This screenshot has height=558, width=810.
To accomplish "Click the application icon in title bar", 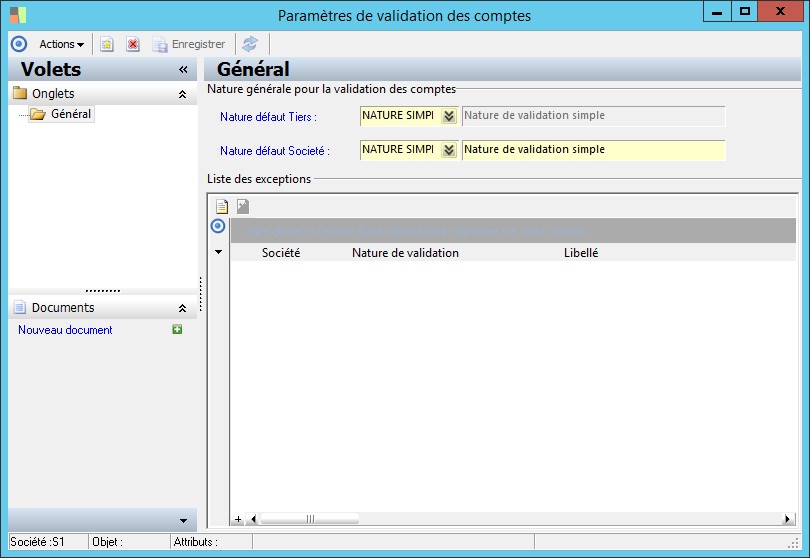I will [x=18, y=15].
